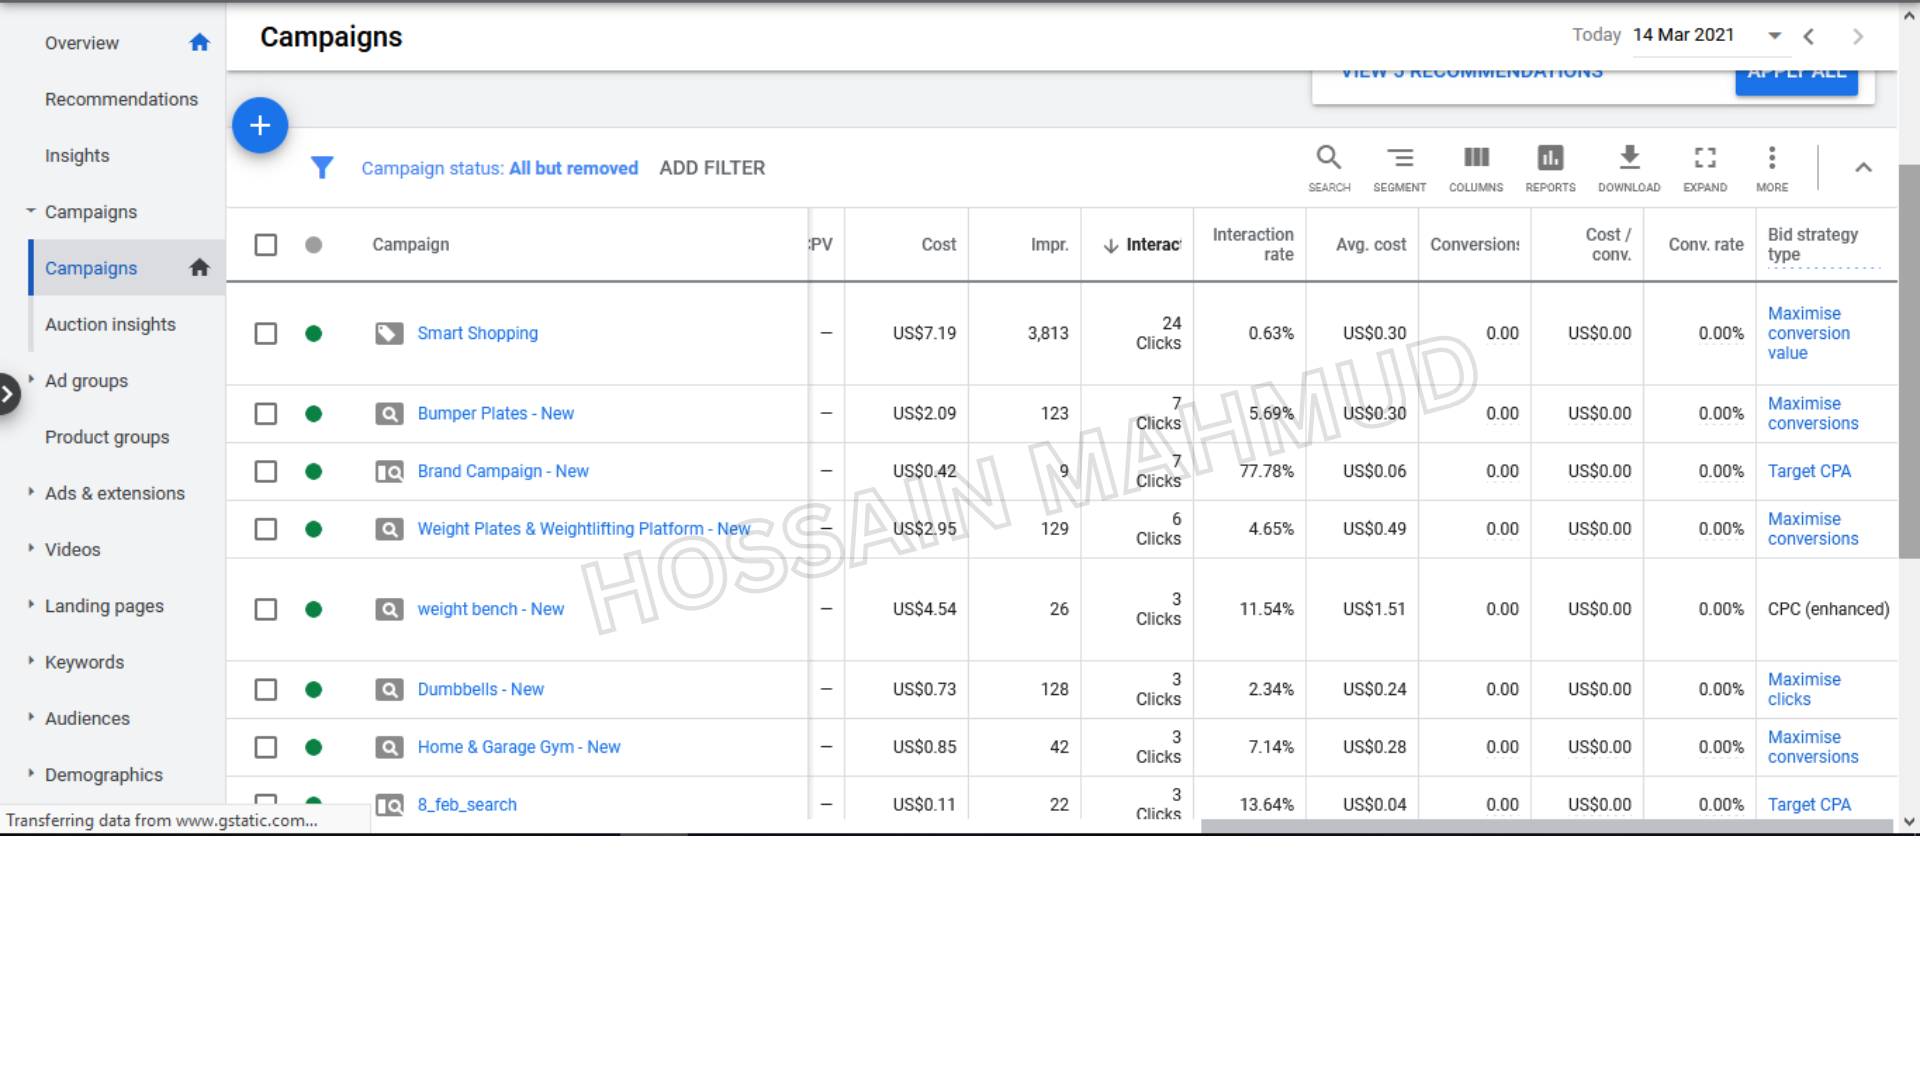This screenshot has width=1920, height=1080.
Task: Click Target CPA for Brand Campaign row
Action: [1809, 471]
